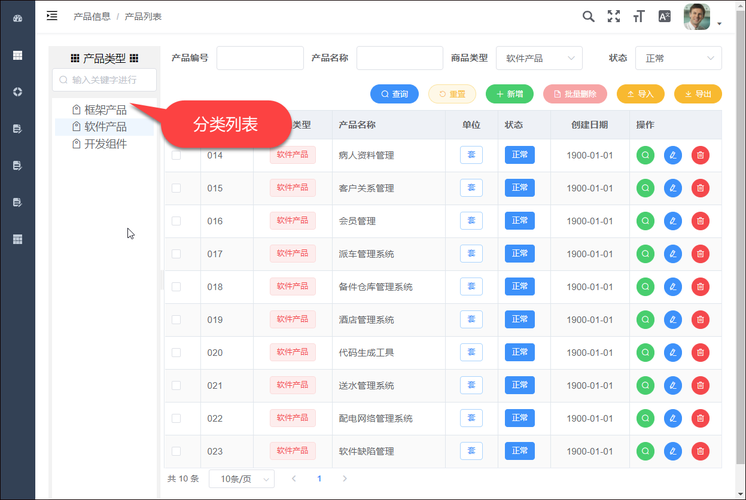
Task: Select 开发组件 in the category tree
Action: click(x=105, y=144)
